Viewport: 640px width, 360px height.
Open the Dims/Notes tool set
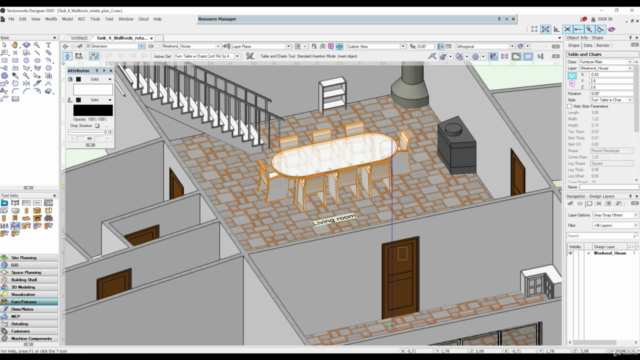pyautogui.click(x=29, y=309)
